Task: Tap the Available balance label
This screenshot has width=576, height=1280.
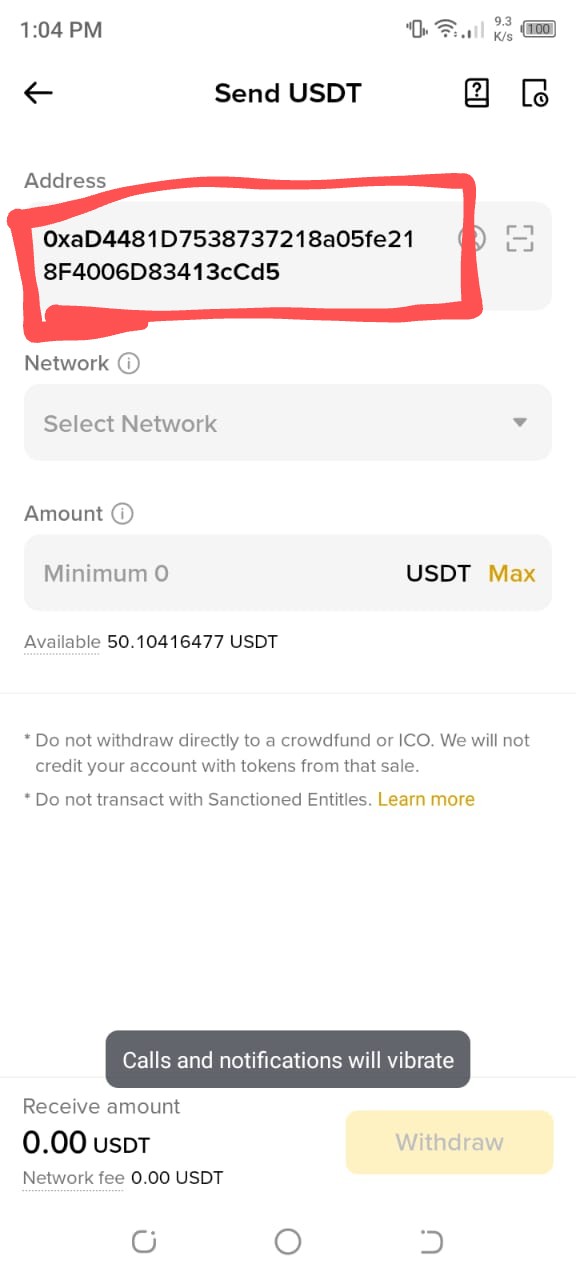Action: pos(62,641)
